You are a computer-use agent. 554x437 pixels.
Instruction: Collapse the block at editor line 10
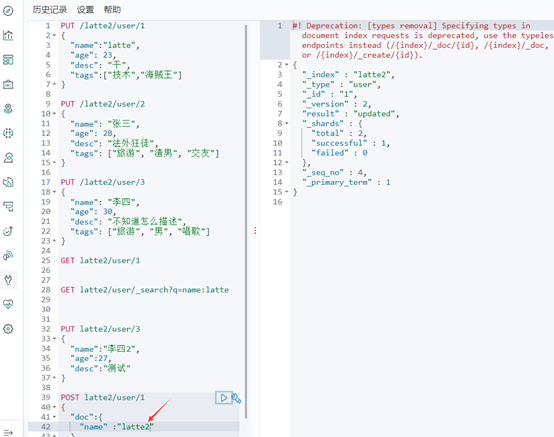(54, 114)
